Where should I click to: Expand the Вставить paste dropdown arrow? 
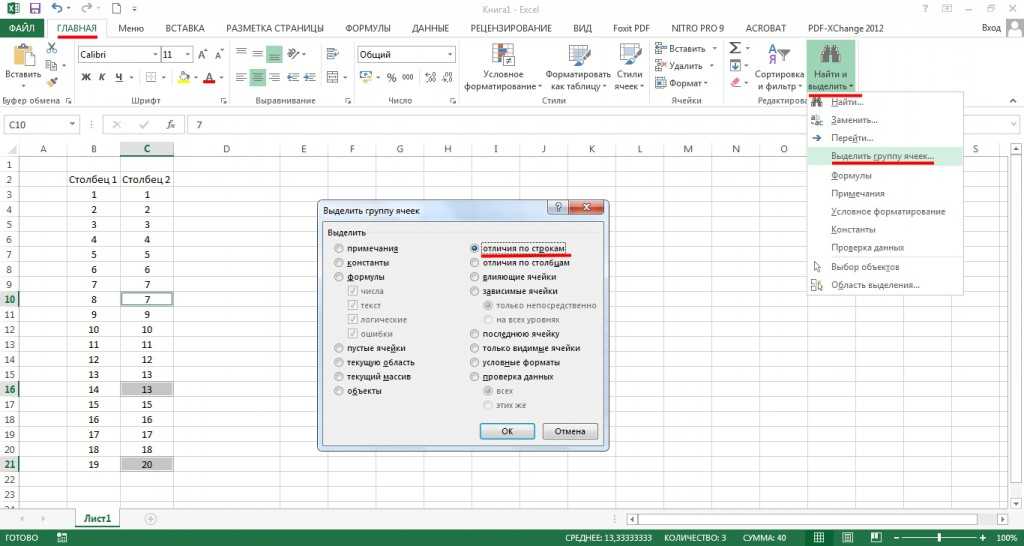(23, 86)
